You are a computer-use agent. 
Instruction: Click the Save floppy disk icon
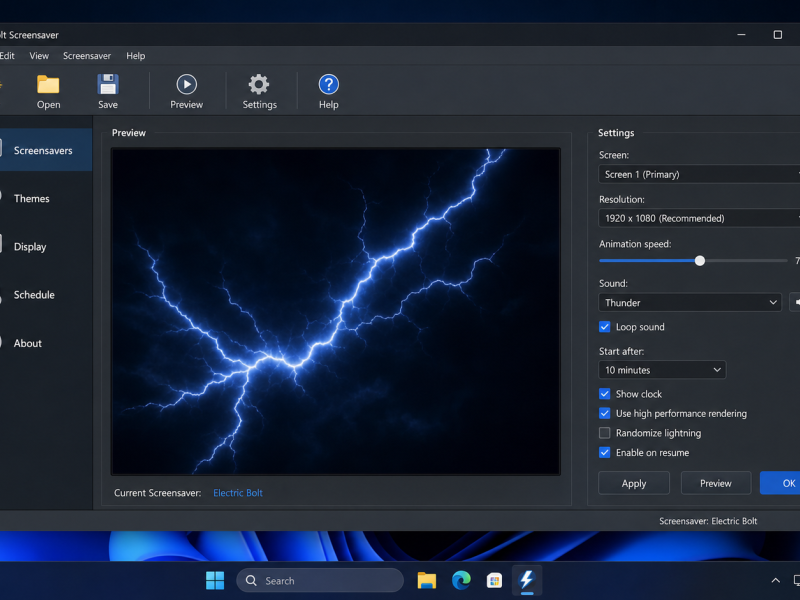pos(108,85)
